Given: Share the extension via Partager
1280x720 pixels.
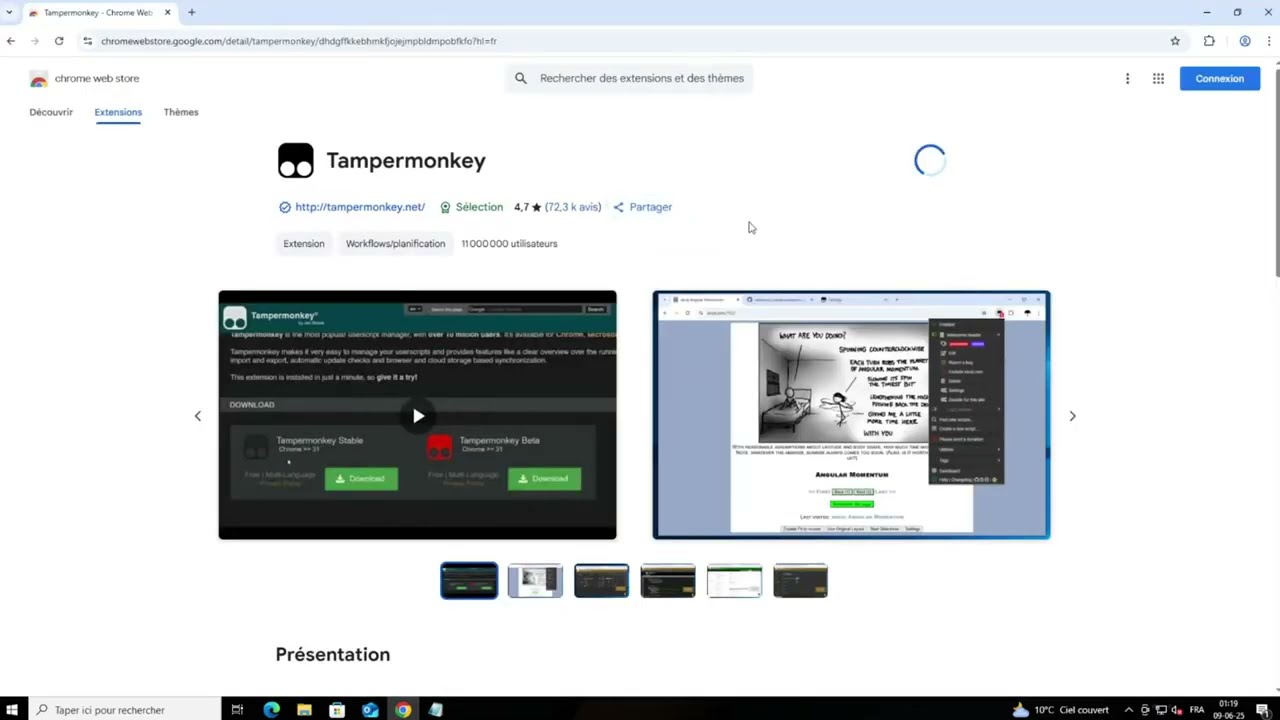Looking at the screenshot, I should click(x=642, y=207).
